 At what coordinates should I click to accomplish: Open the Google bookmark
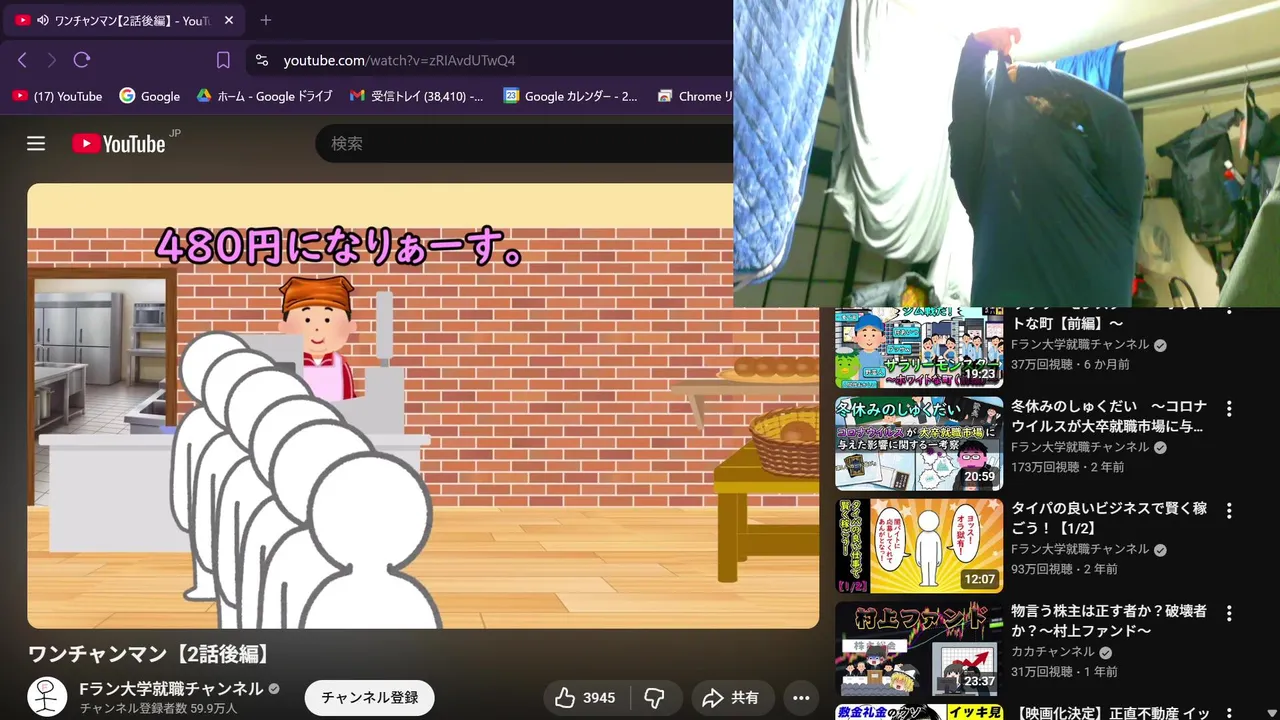tap(149, 96)
